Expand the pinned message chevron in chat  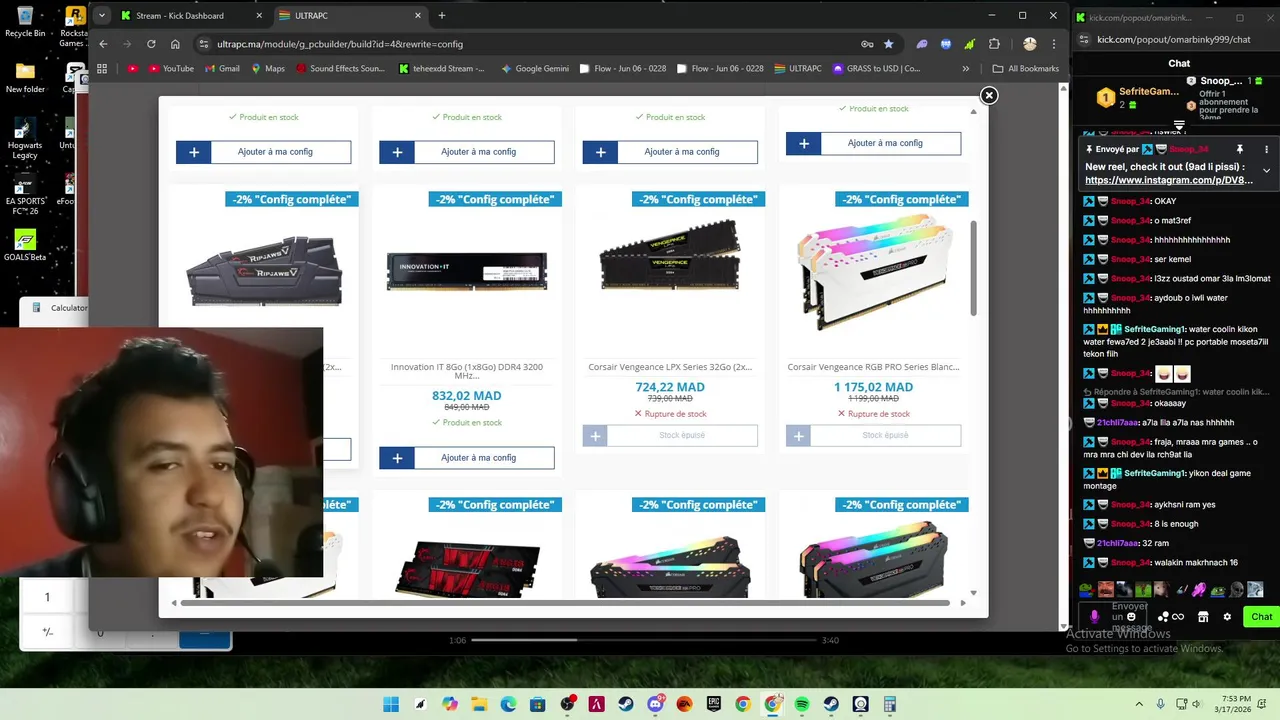(1266, 170)
